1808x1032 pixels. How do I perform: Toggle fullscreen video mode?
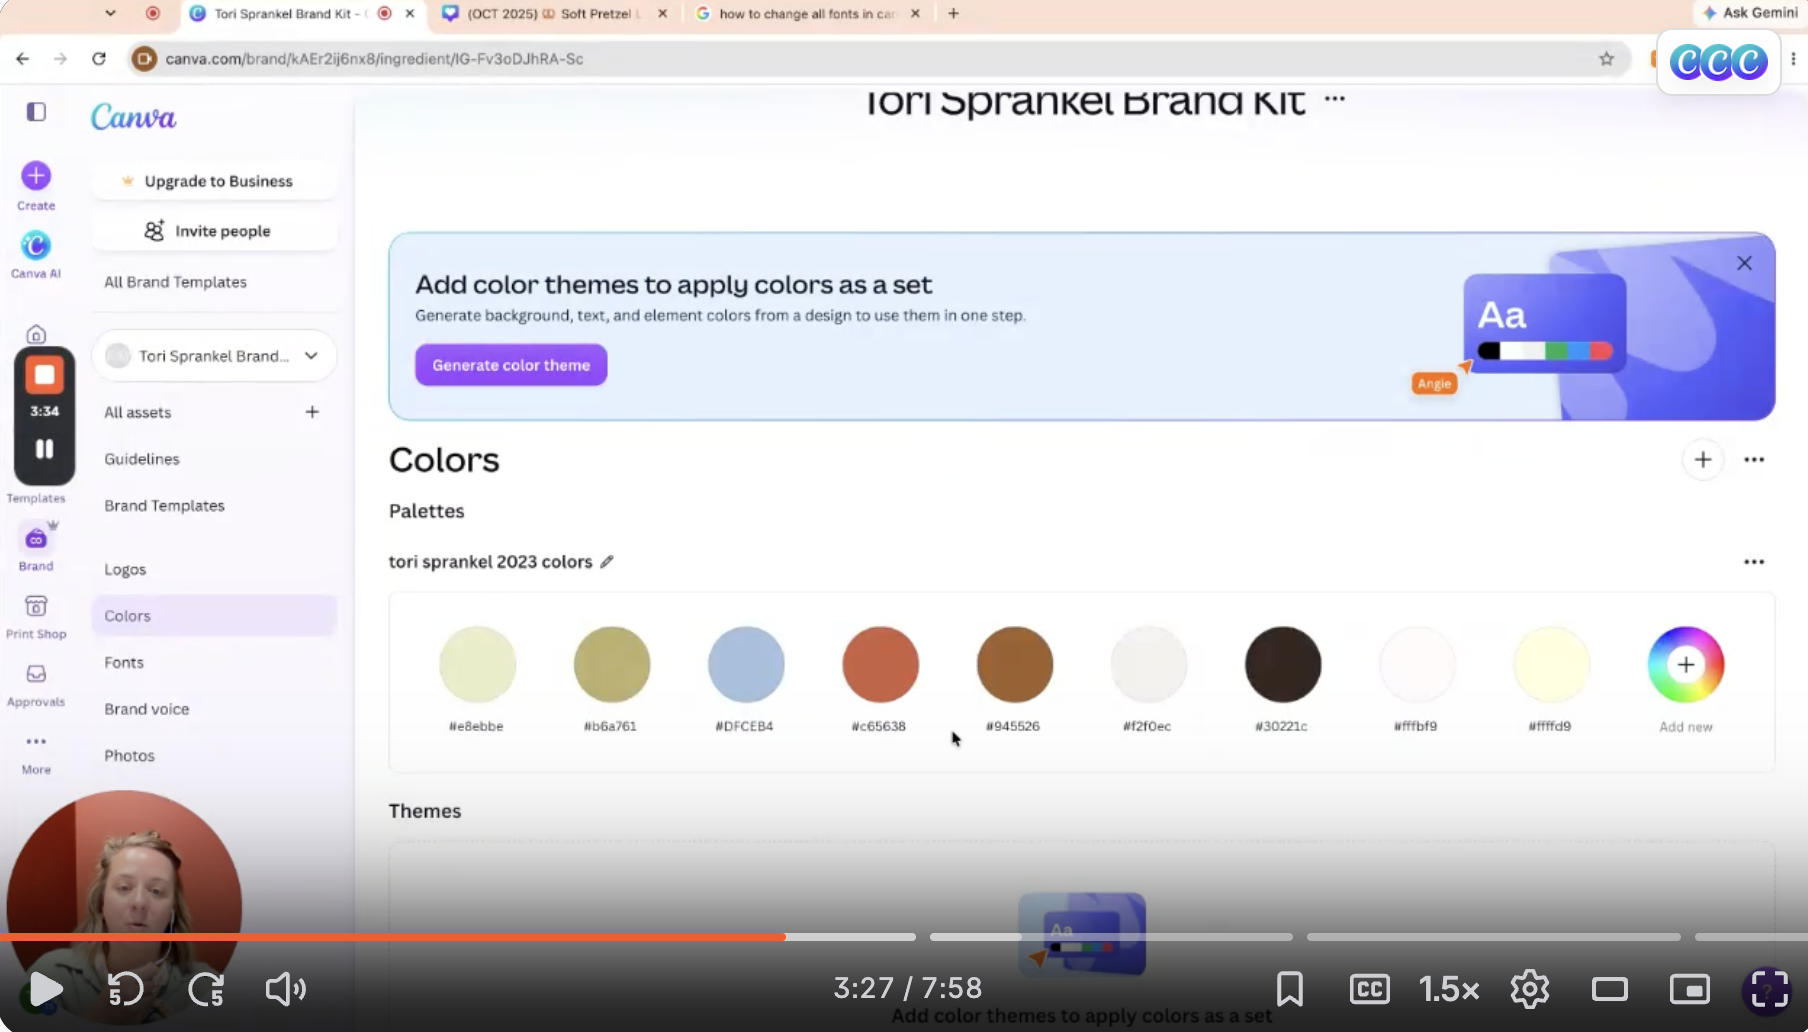[1768, 989]
